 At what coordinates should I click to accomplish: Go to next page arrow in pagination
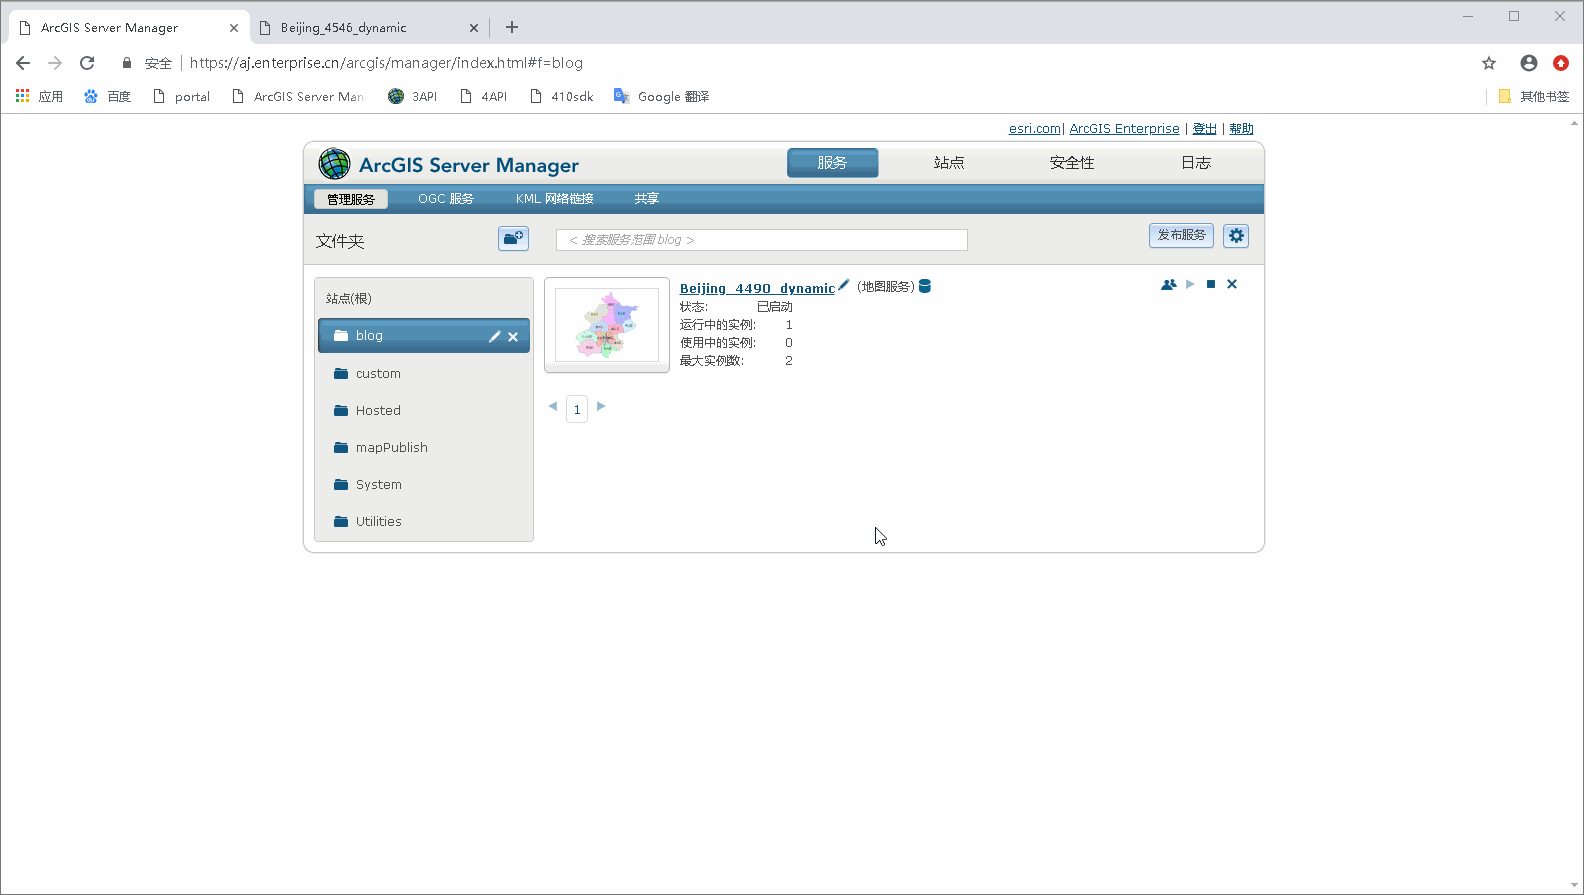tap(601, 406)
